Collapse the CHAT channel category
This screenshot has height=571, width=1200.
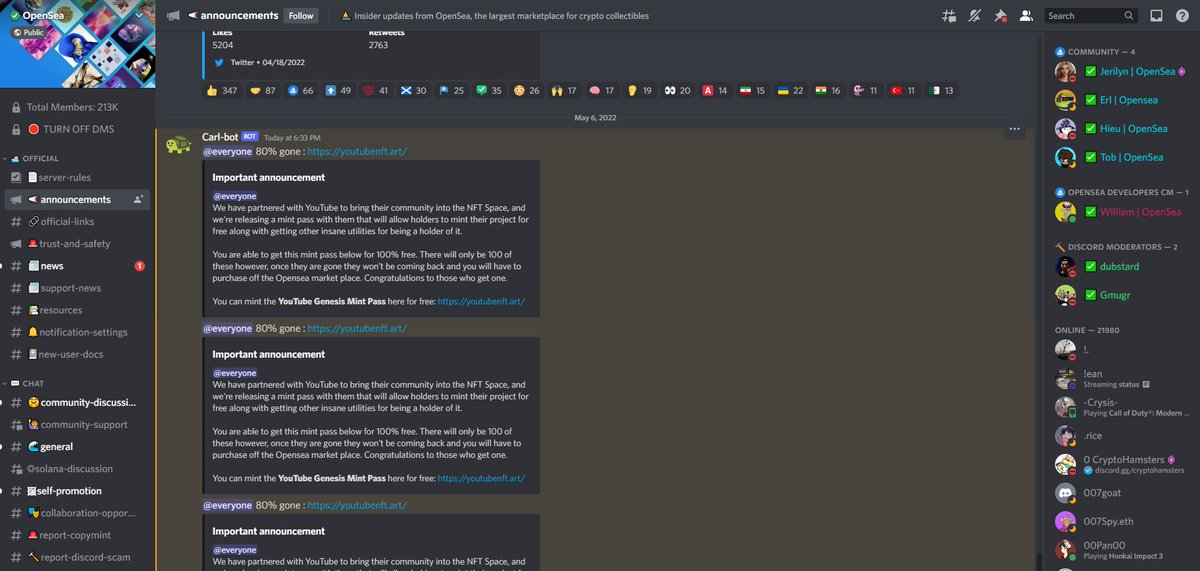(x=32, y=383)
